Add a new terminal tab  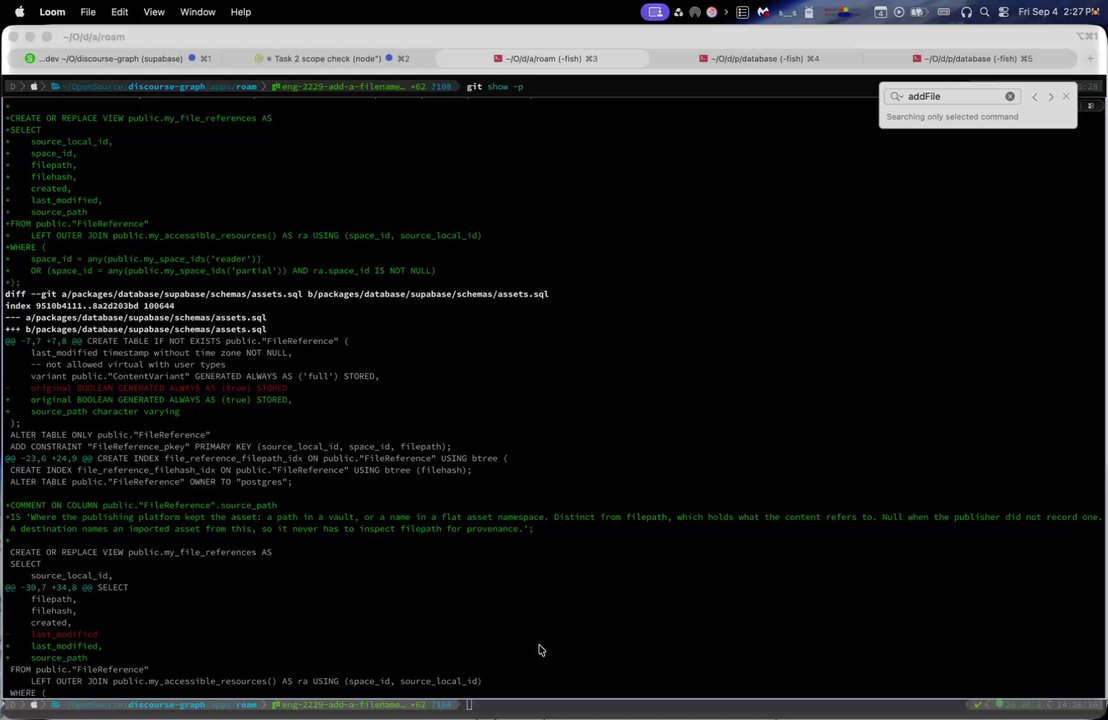(x=1090, y=59)
